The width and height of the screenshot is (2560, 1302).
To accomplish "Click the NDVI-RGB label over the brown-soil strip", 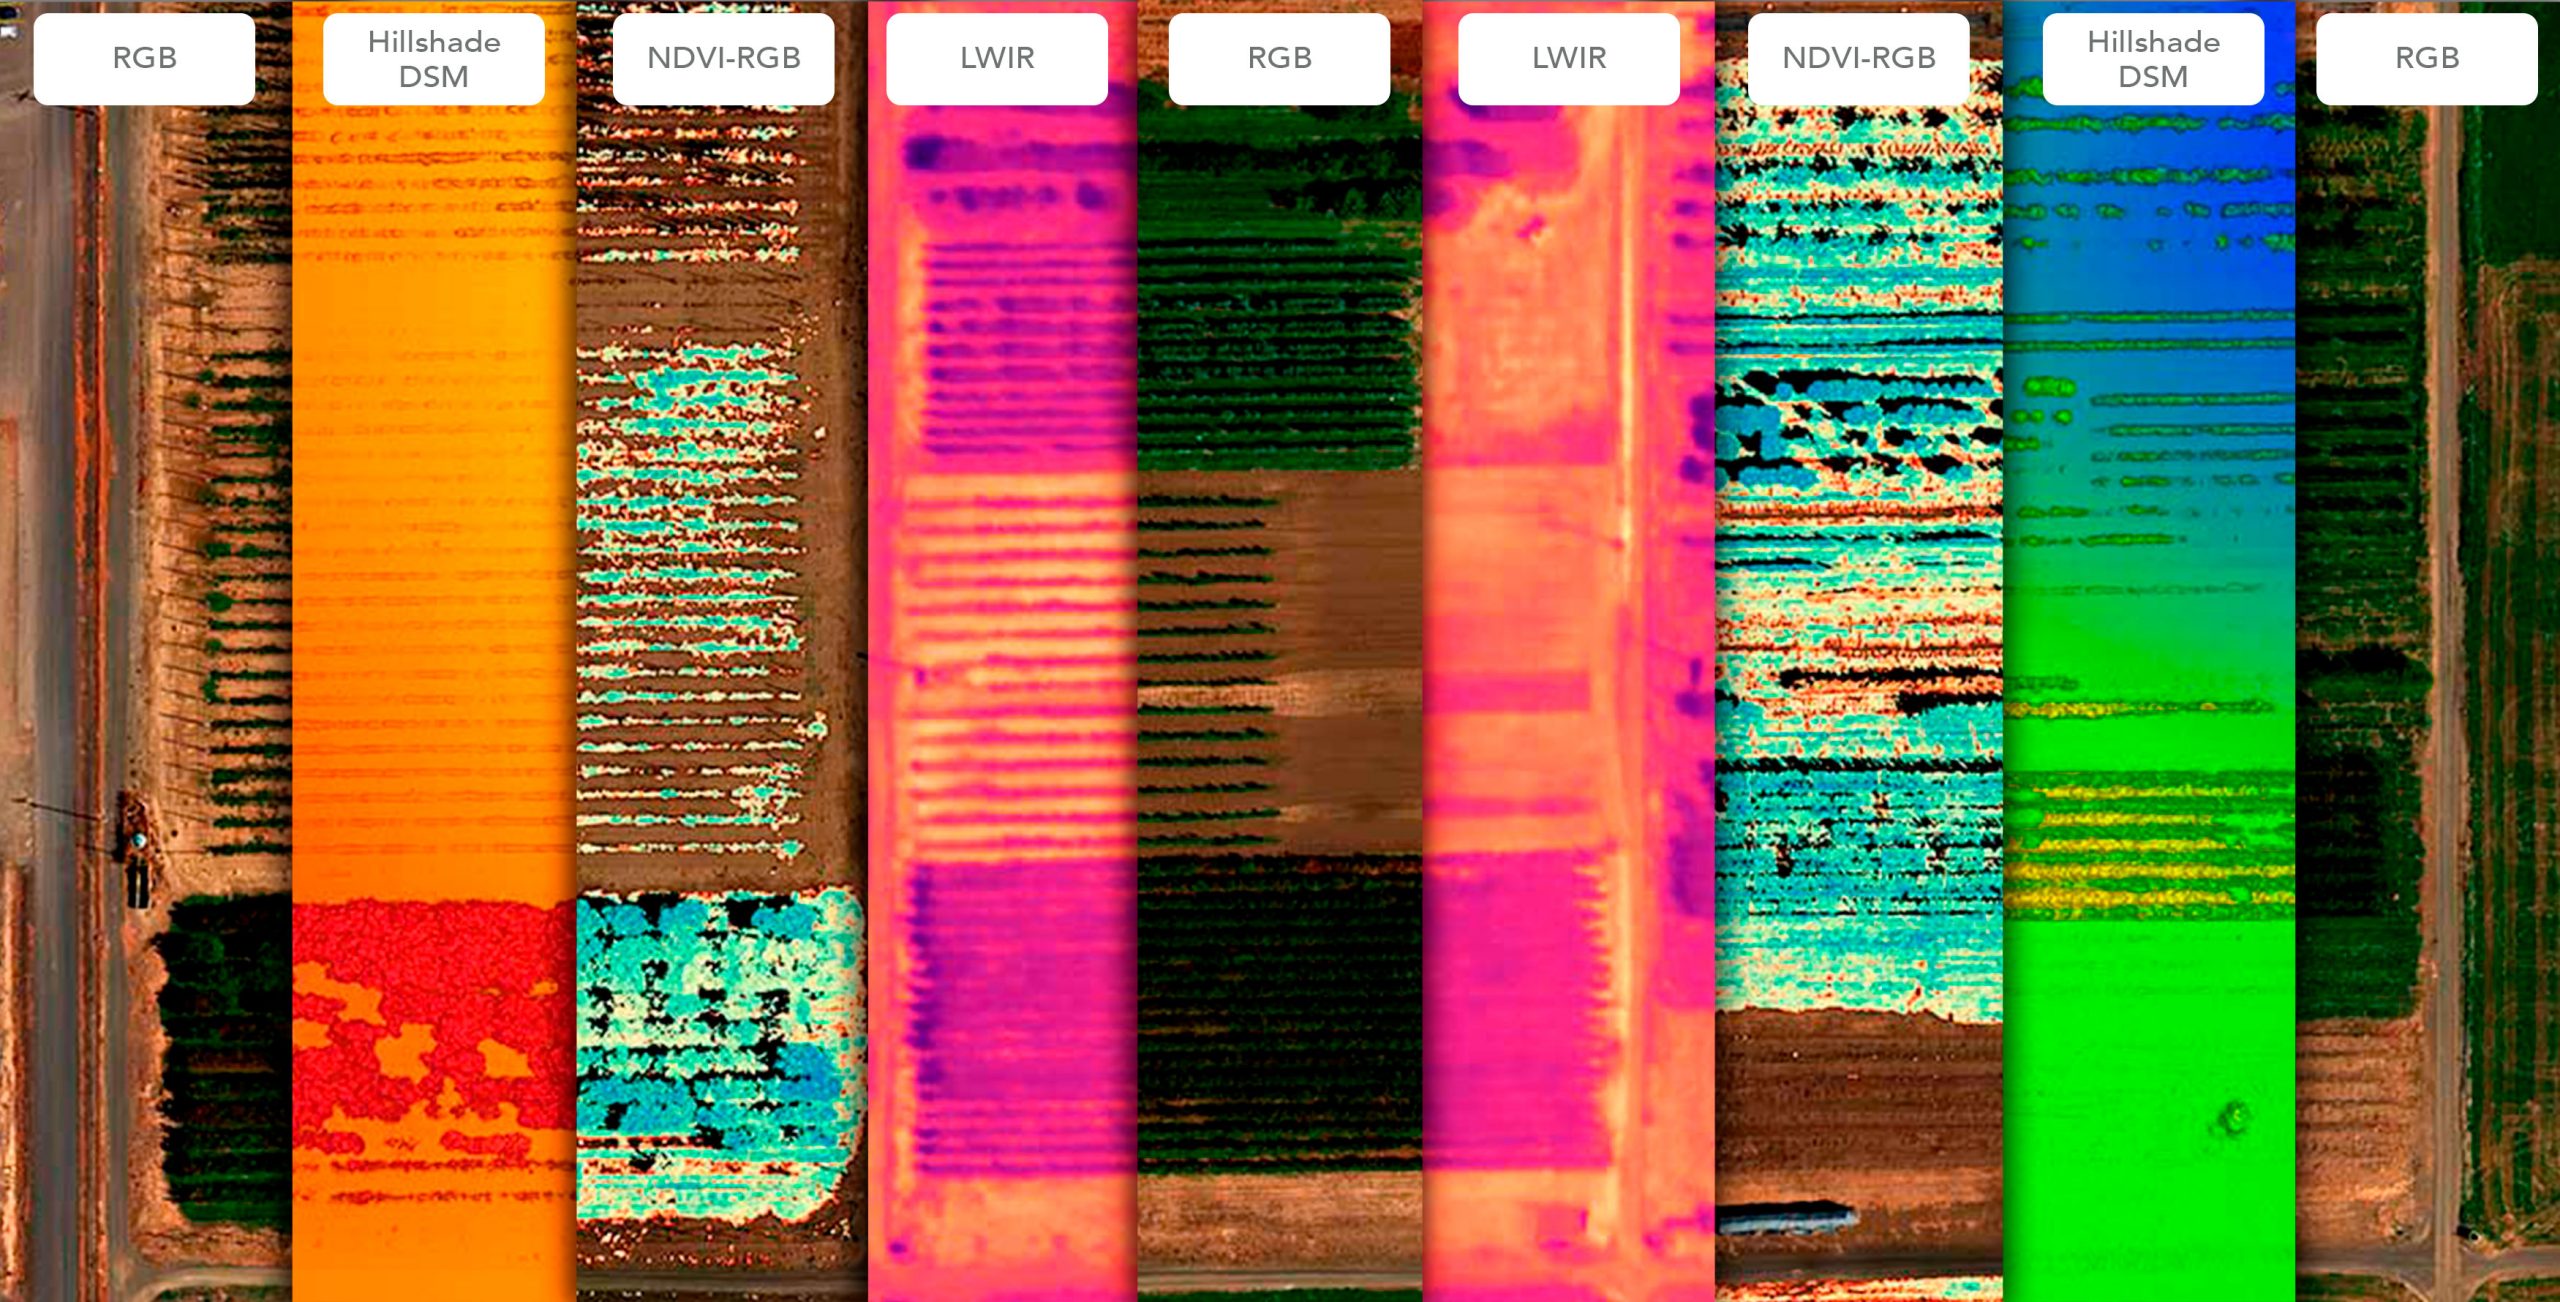I will pyautogui.click(x=723, y=58).
